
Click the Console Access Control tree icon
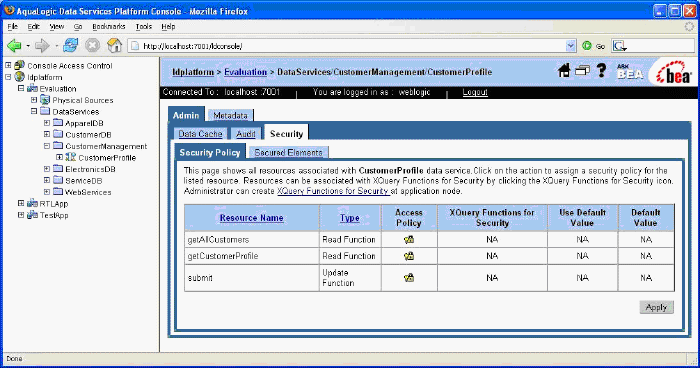coord(19,66)
